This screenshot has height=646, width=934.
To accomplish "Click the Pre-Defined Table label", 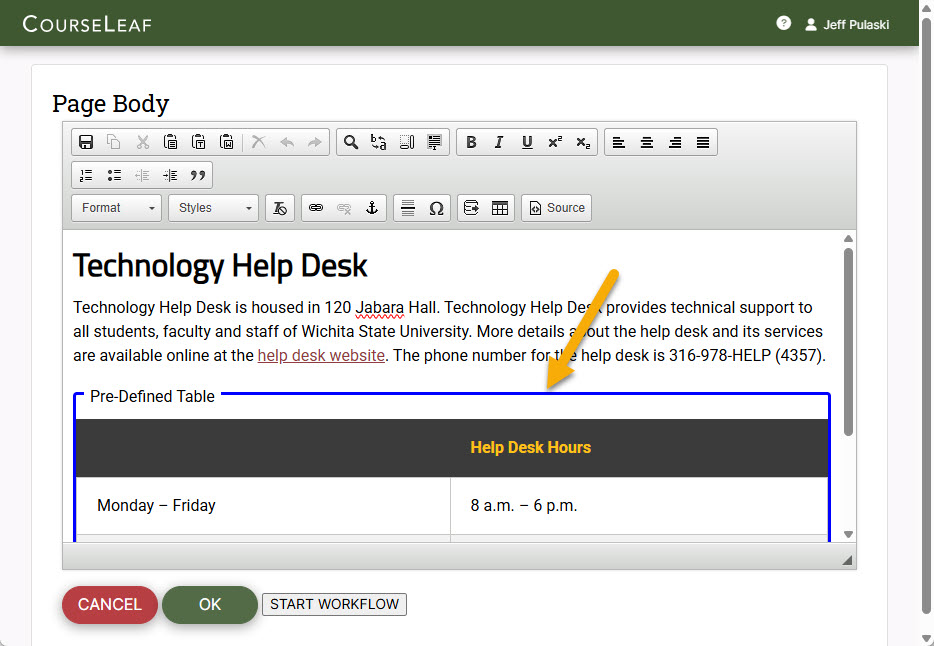I will pyautogui.click(x=152, y=397).
